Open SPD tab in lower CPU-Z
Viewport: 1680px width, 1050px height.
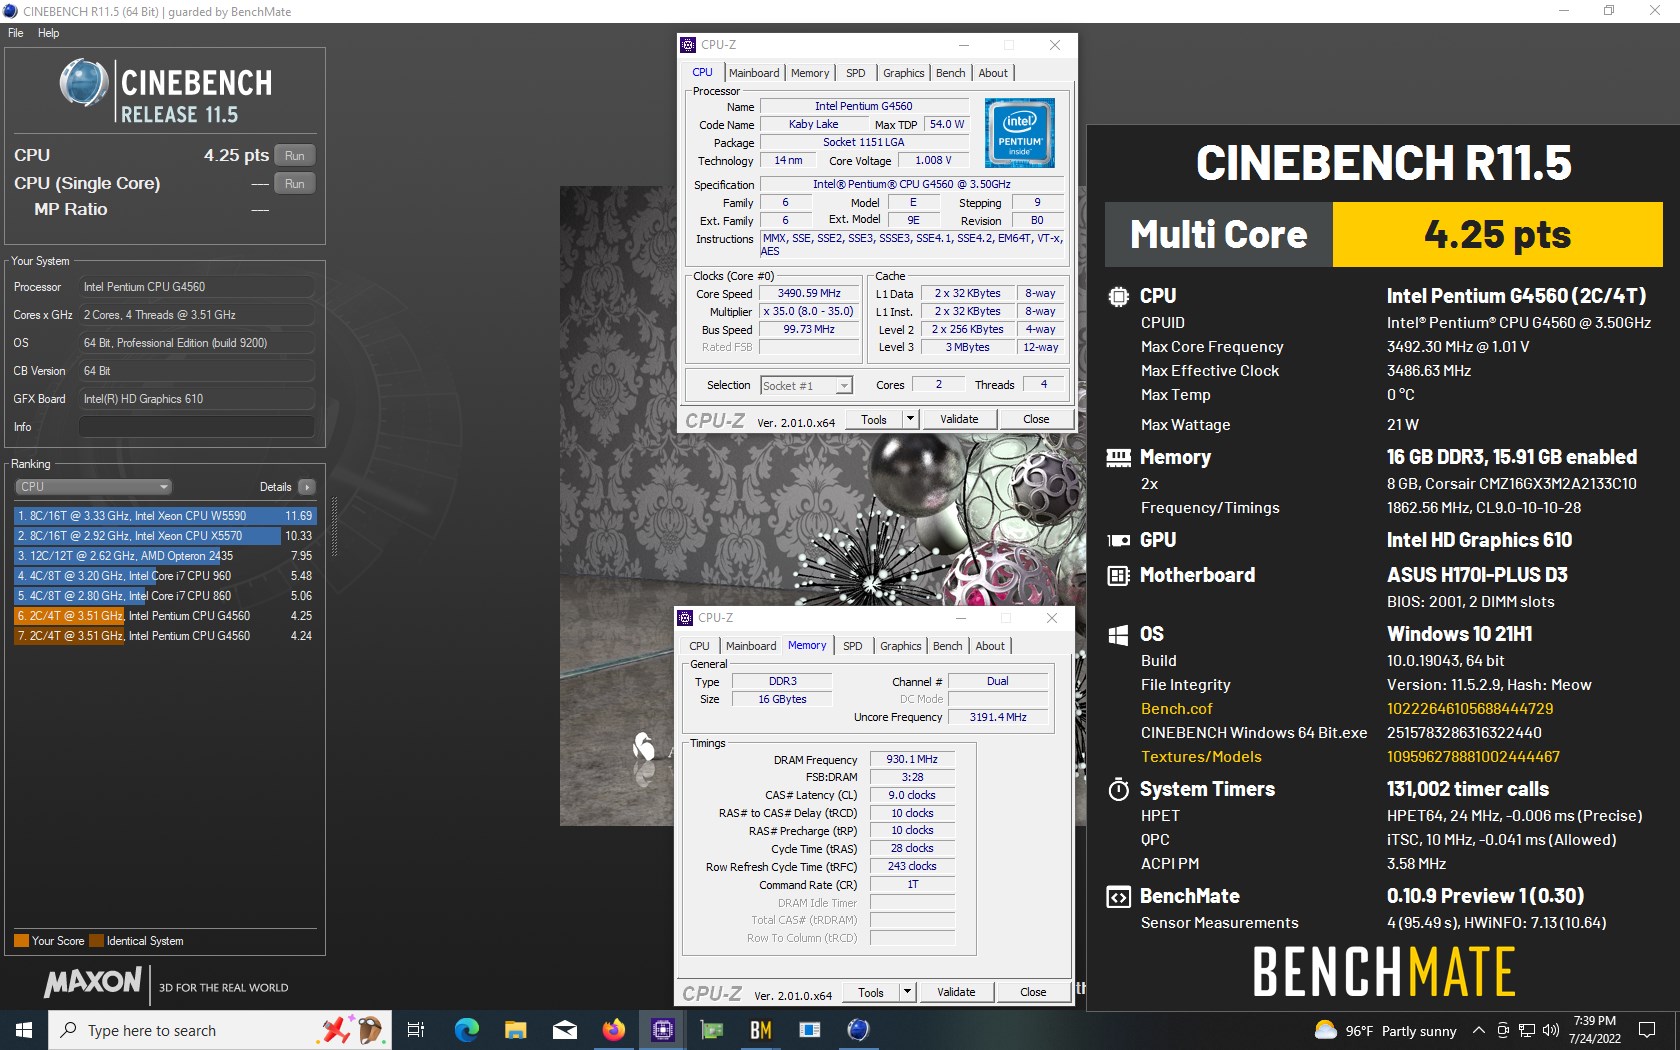coord(853,646)
